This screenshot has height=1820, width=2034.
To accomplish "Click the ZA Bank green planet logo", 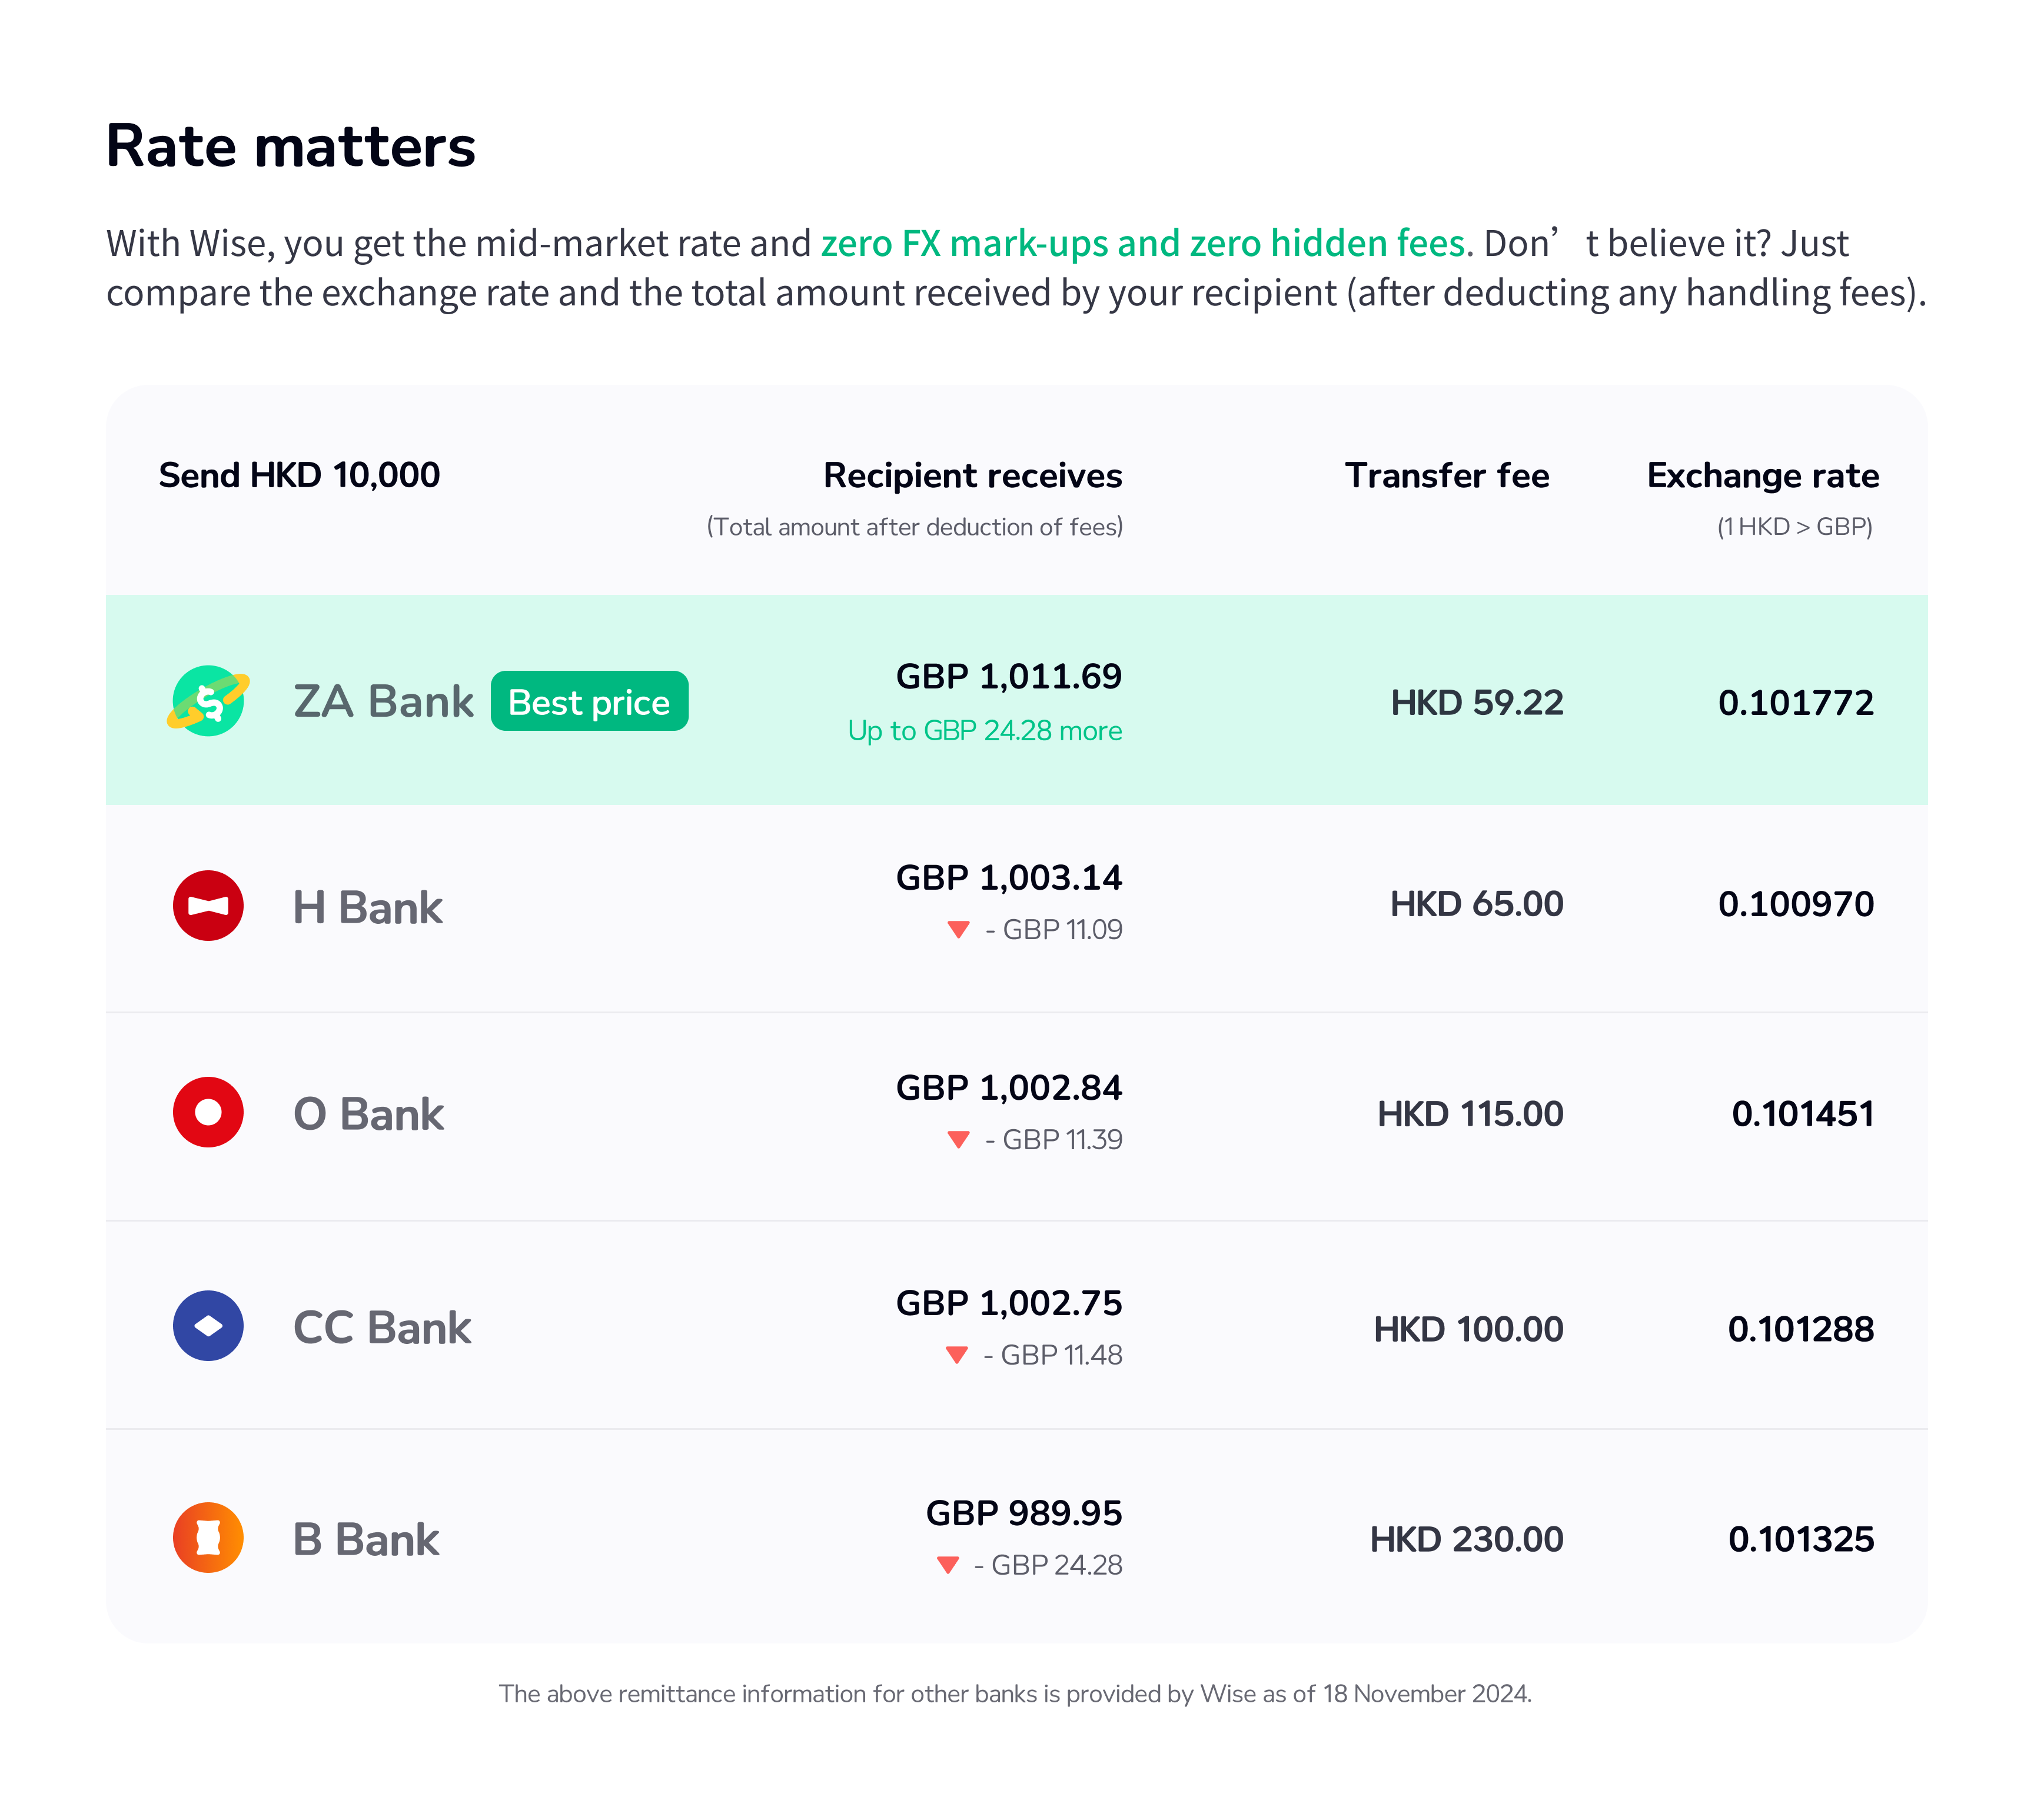I will [208, 701].
